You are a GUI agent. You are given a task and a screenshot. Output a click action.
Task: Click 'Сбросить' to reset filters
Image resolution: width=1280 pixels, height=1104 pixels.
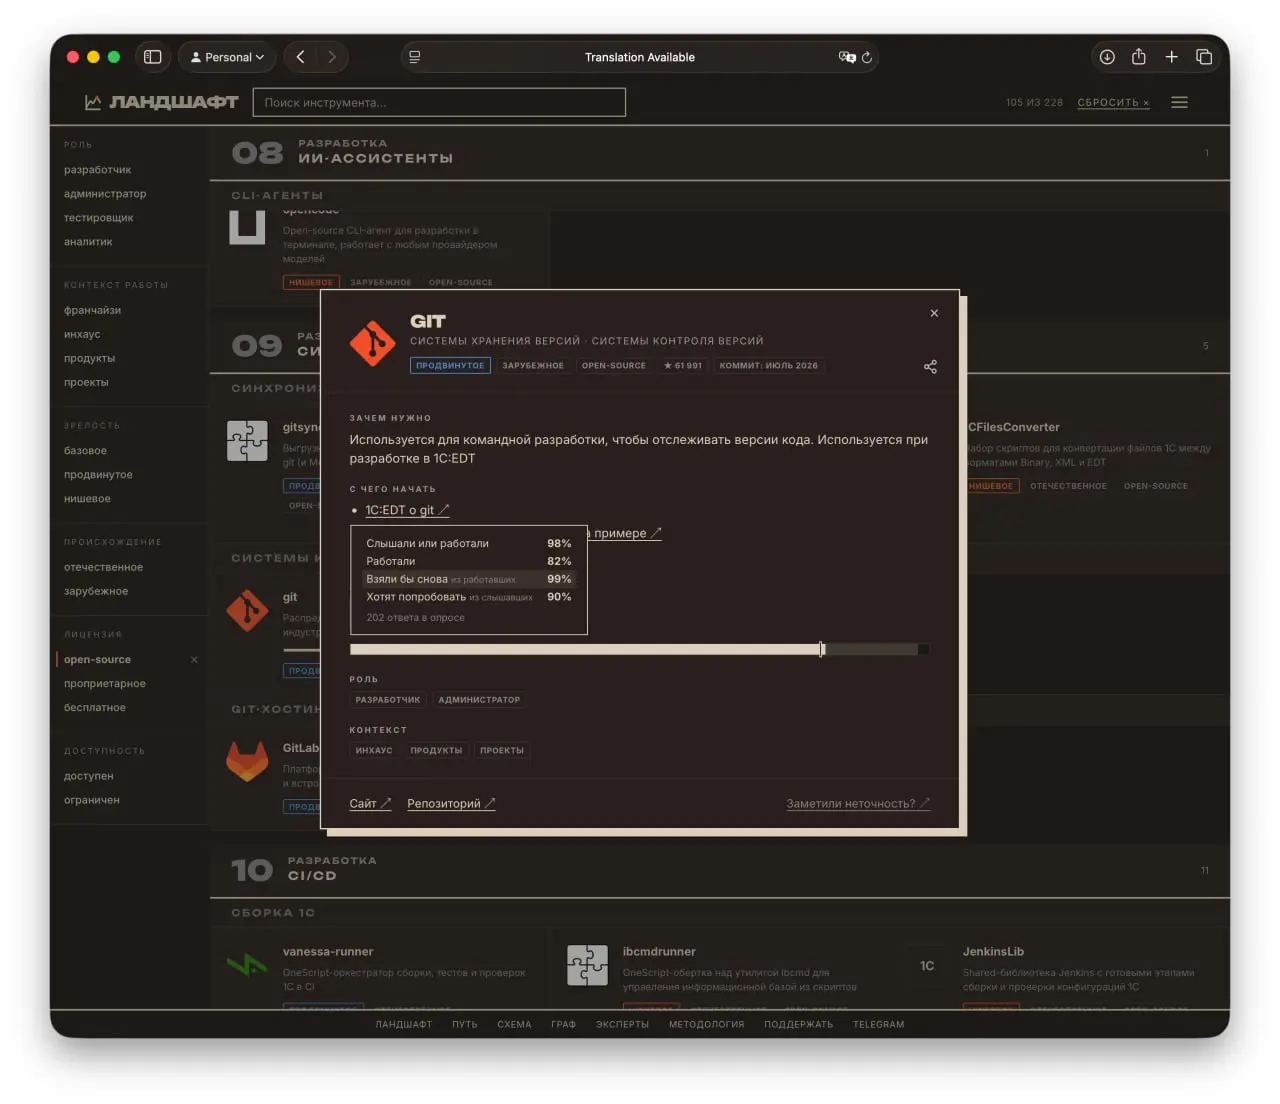1113,103
